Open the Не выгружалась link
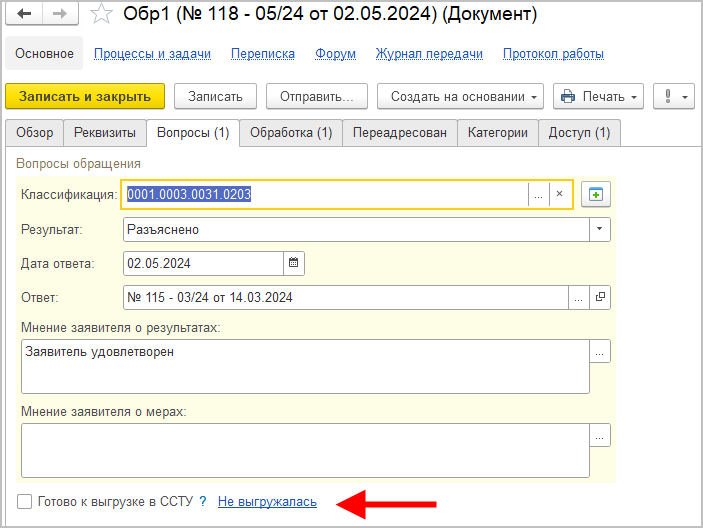 coord(267,502)
